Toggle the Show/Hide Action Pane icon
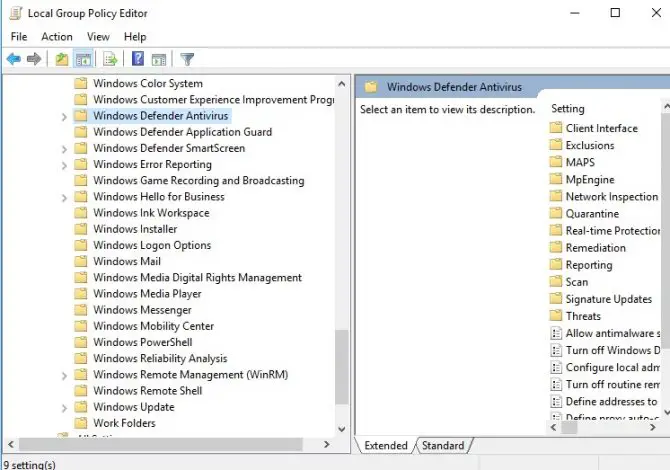 (159, 59)
